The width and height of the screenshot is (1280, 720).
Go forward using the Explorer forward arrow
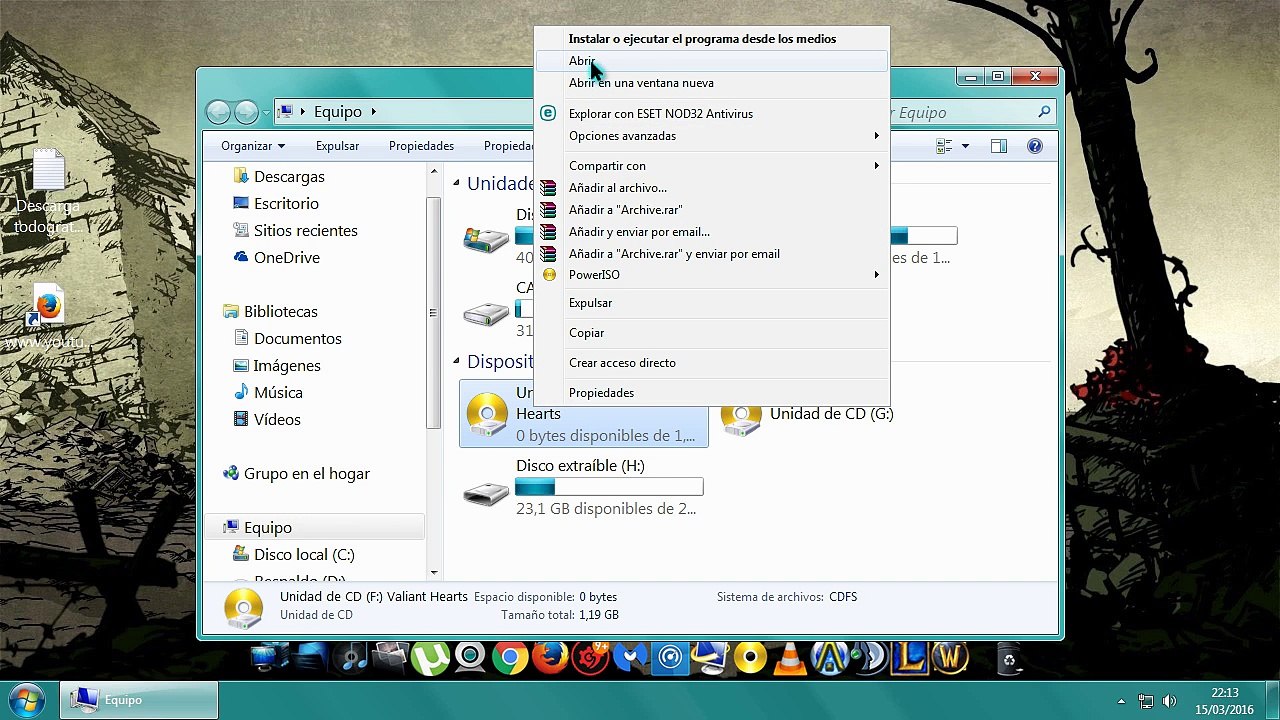[246, 112]
